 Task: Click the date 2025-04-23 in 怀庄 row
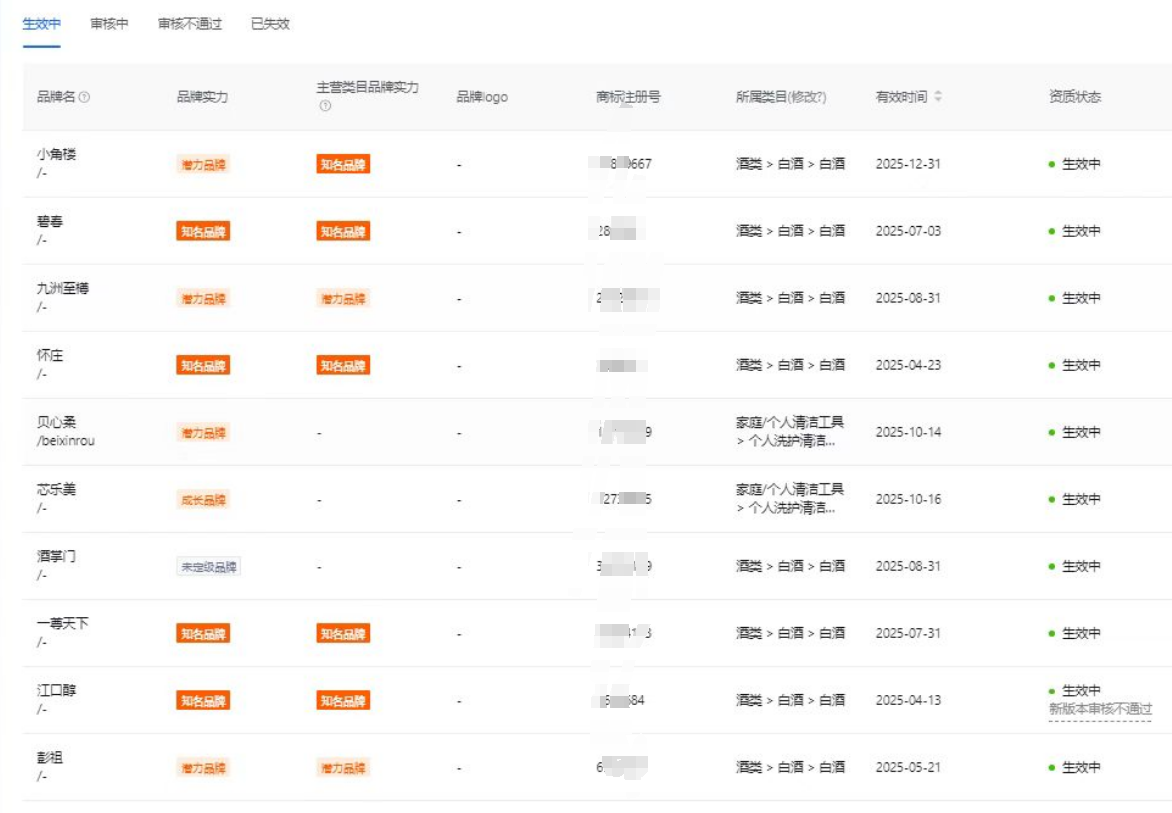click(908, 365)
